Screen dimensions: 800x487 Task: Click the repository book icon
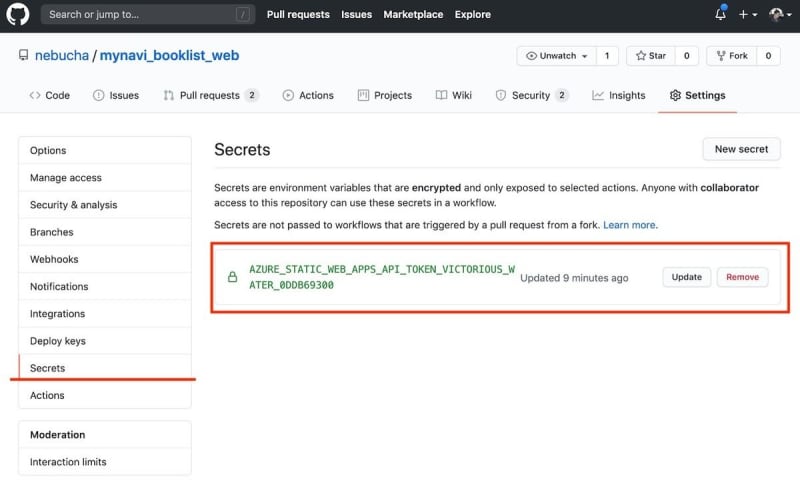(23, 55)
